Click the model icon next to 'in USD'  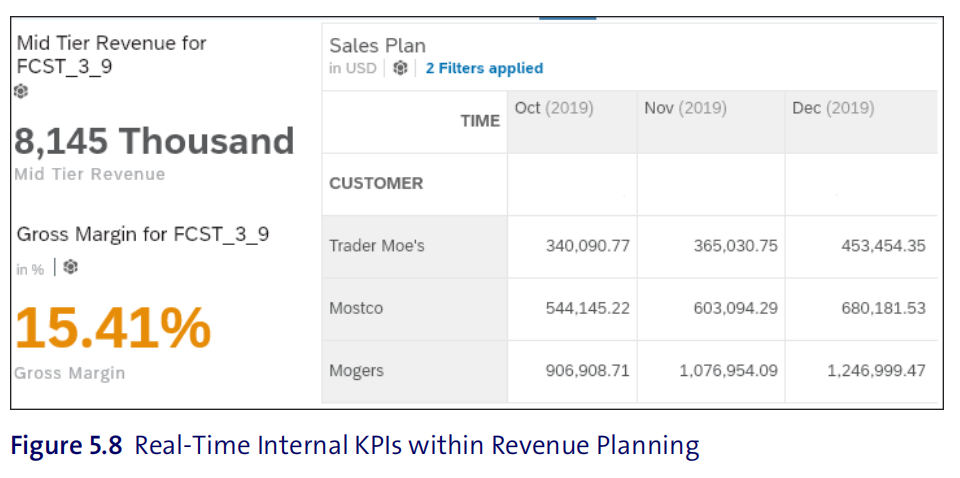(x=400, y=68)
